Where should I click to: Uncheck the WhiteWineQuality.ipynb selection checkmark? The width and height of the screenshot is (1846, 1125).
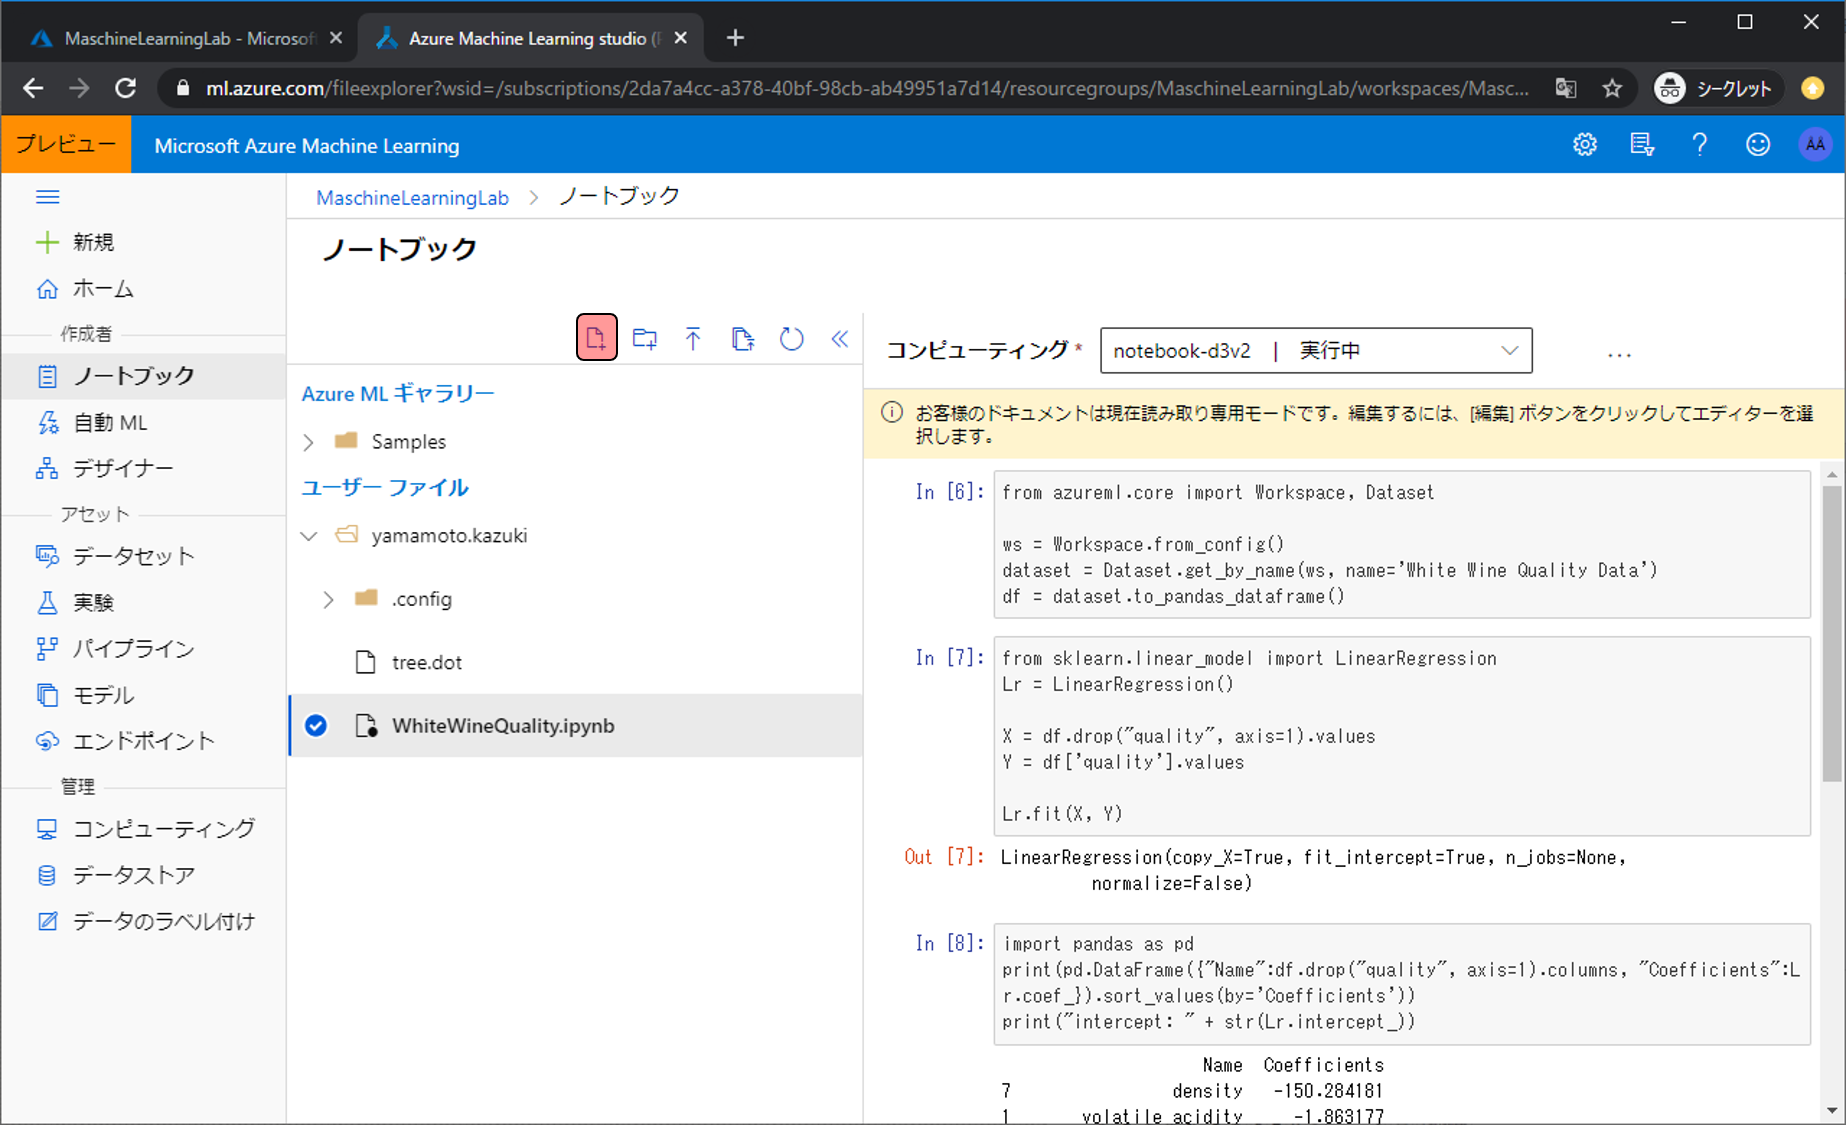316,726
